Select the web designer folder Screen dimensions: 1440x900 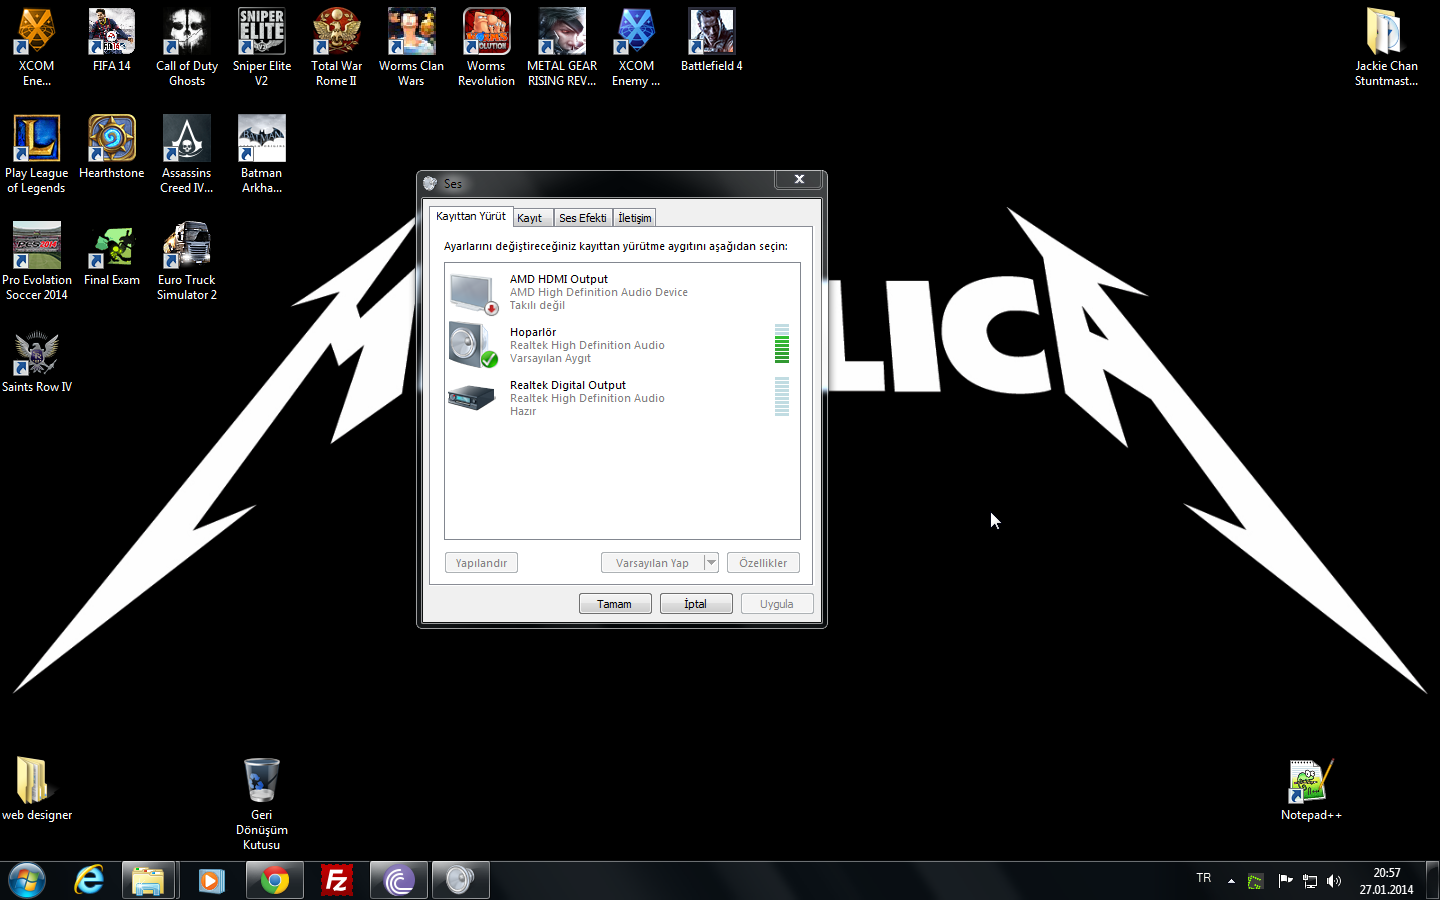tap(37, 789)
